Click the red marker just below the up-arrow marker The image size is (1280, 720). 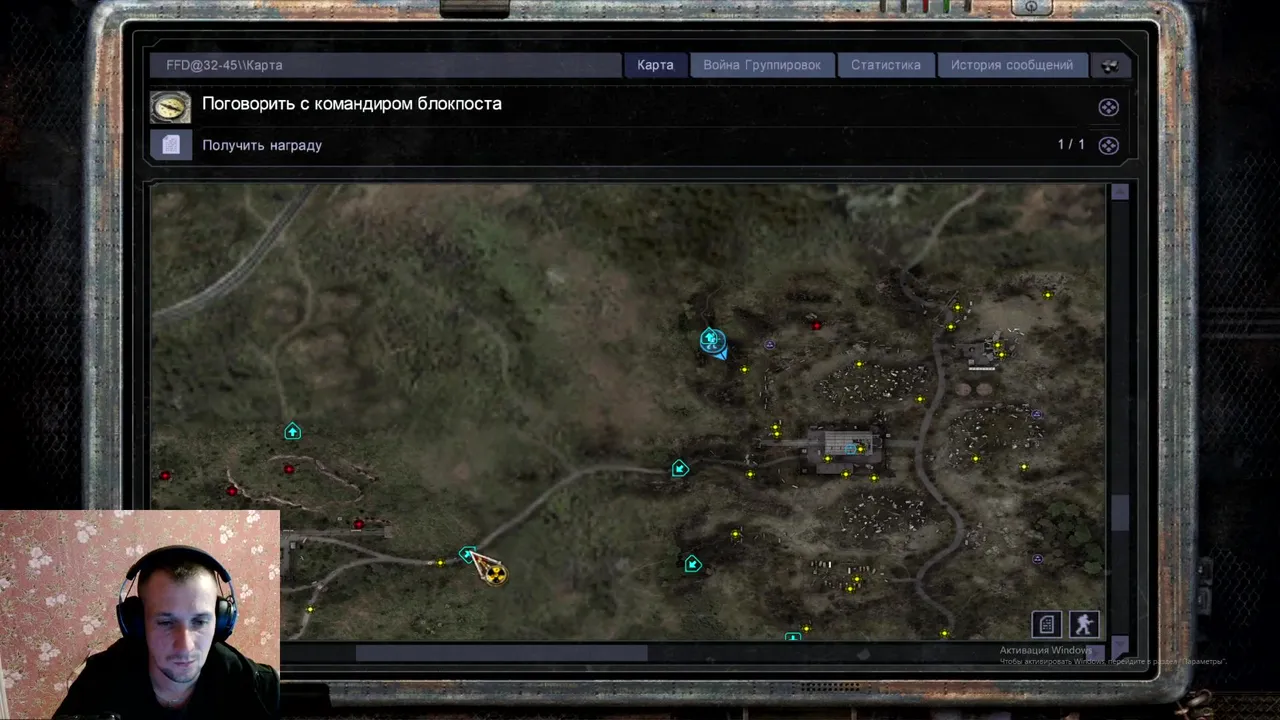289,468
